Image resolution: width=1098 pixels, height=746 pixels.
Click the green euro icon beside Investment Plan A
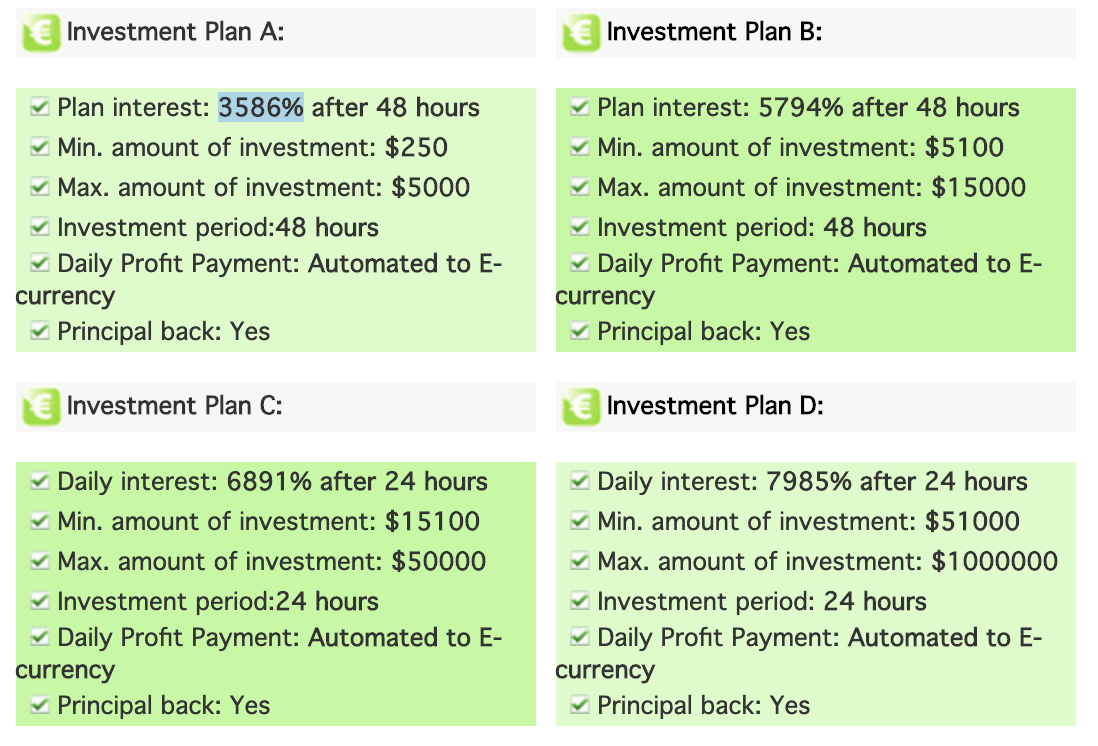(x=41, y=33)
